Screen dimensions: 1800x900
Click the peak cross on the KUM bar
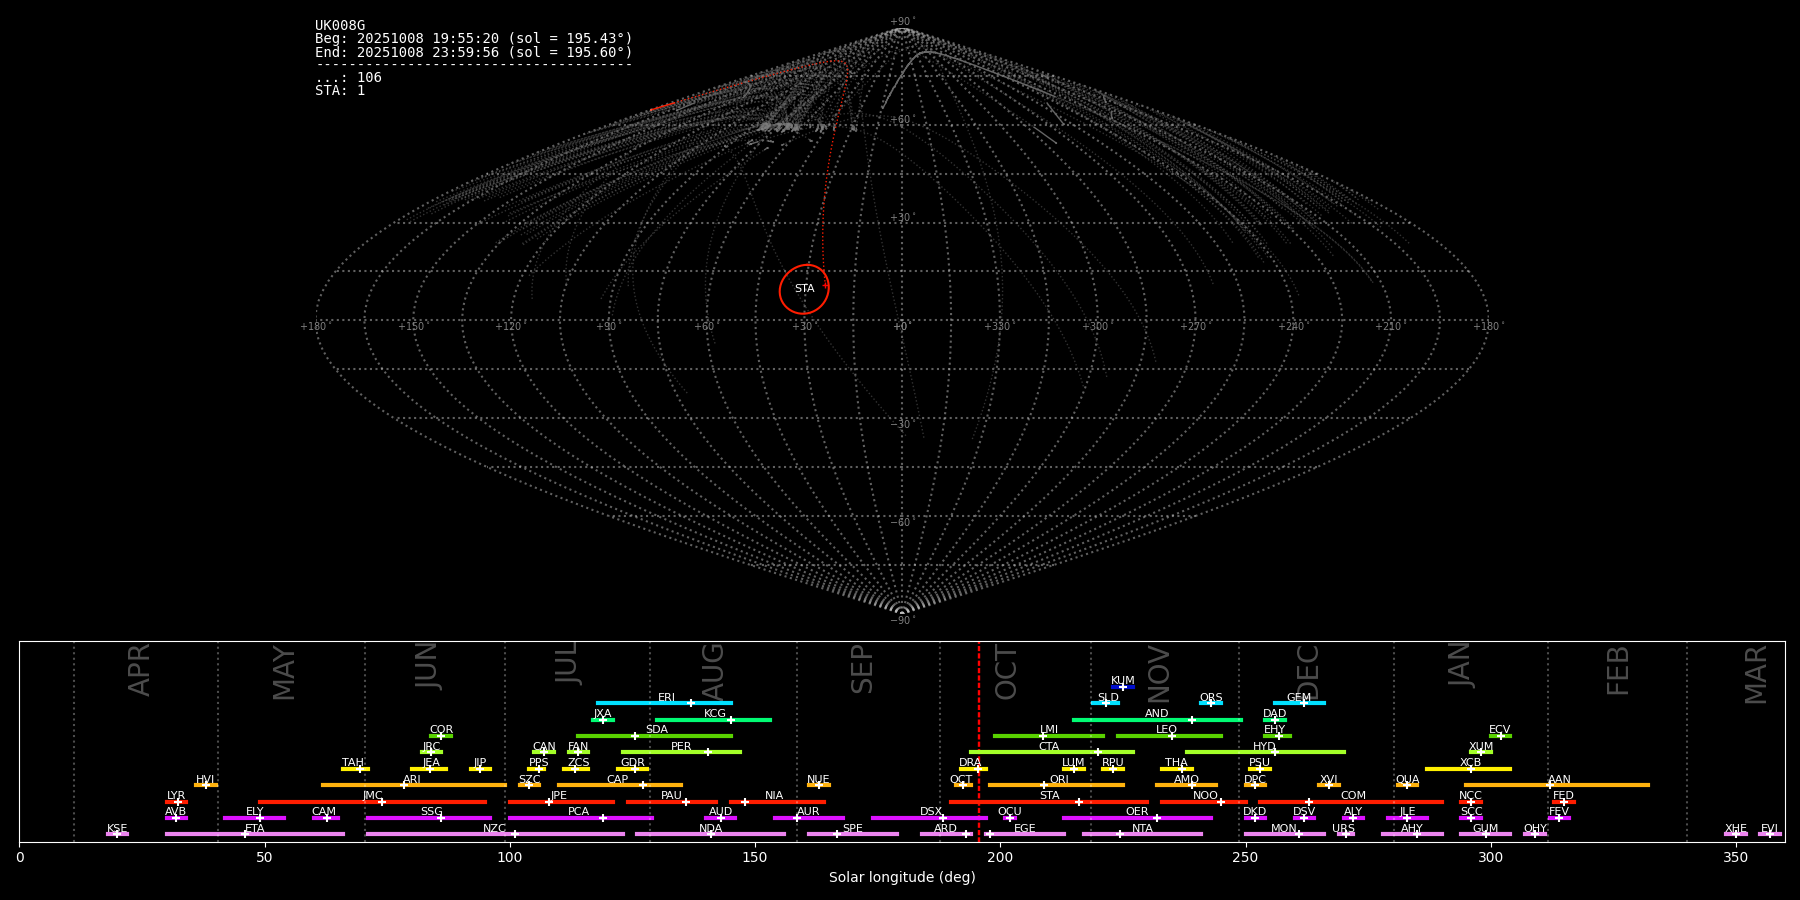1122,687
